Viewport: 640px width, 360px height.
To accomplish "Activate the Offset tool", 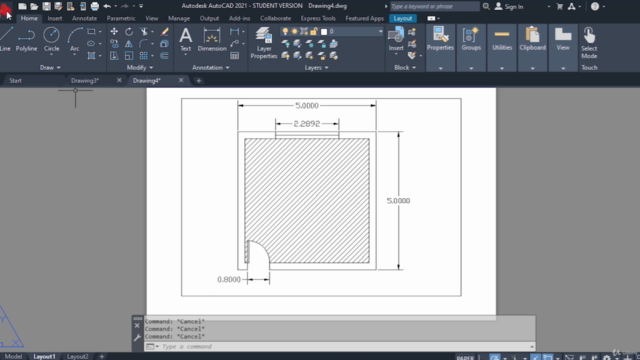I will pos(164,56).
